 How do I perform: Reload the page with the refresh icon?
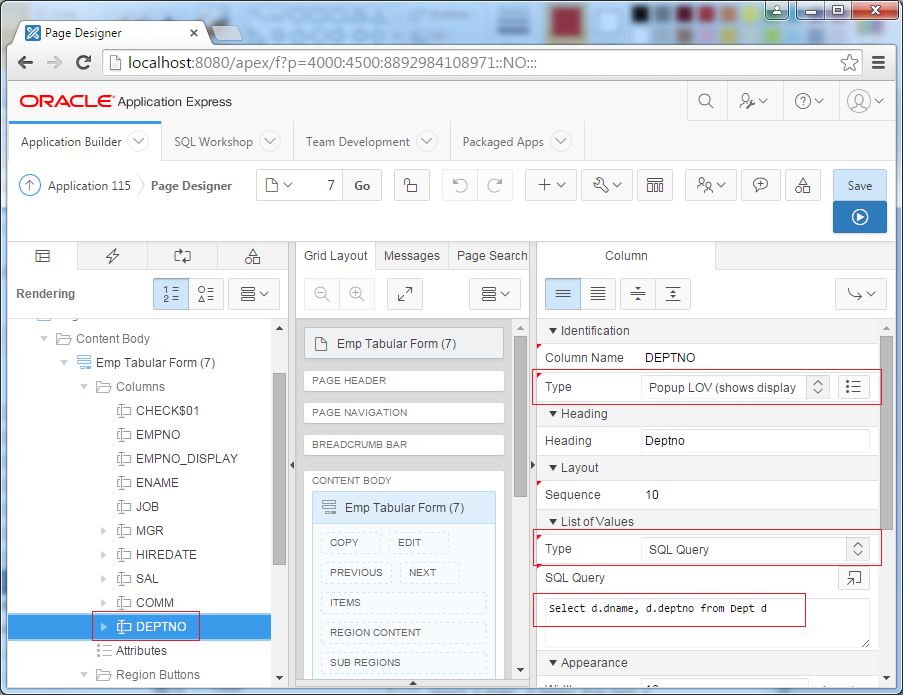pos(84,62)
